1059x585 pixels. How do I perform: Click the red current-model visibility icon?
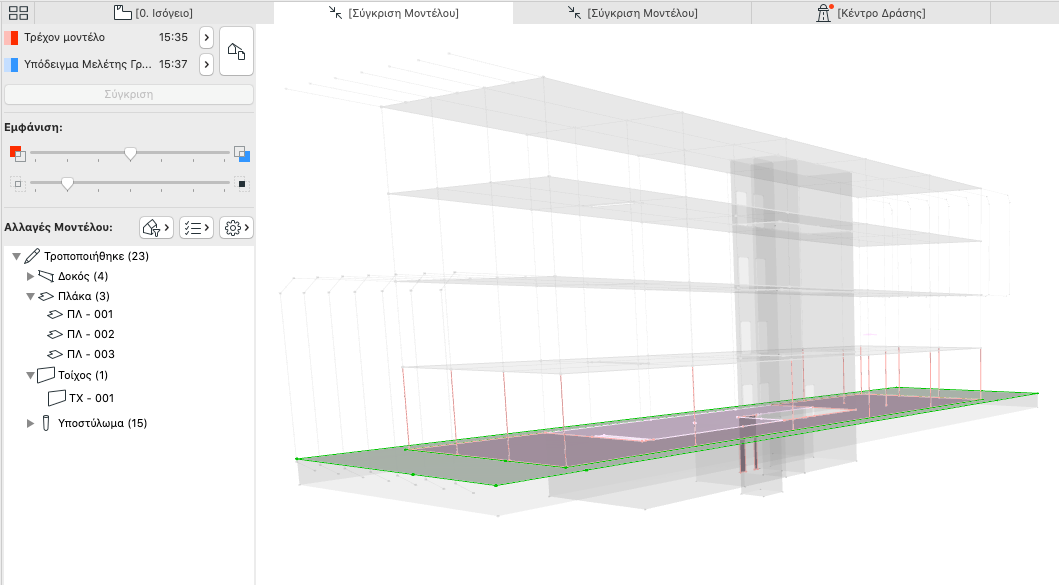tap(18, 154)
